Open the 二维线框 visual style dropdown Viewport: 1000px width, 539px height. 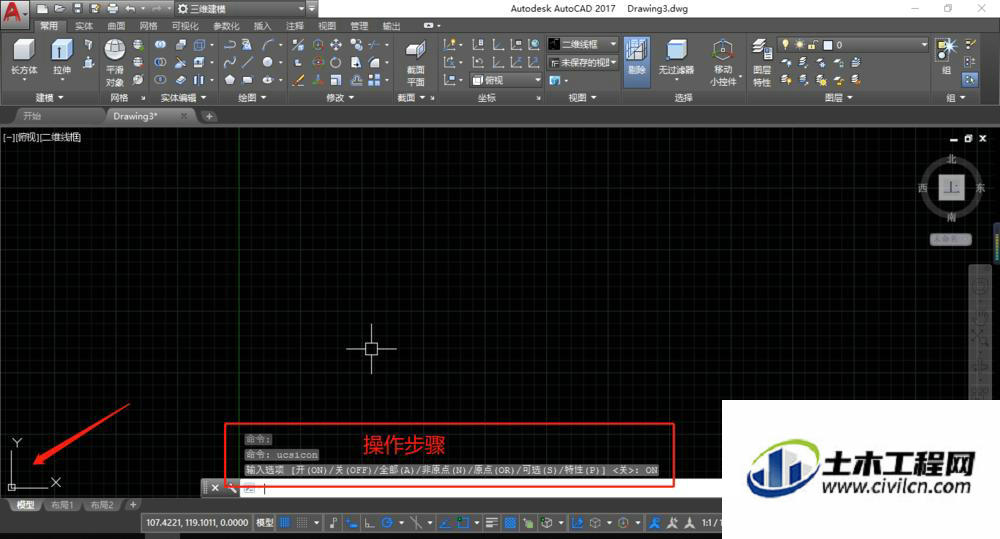583,44
